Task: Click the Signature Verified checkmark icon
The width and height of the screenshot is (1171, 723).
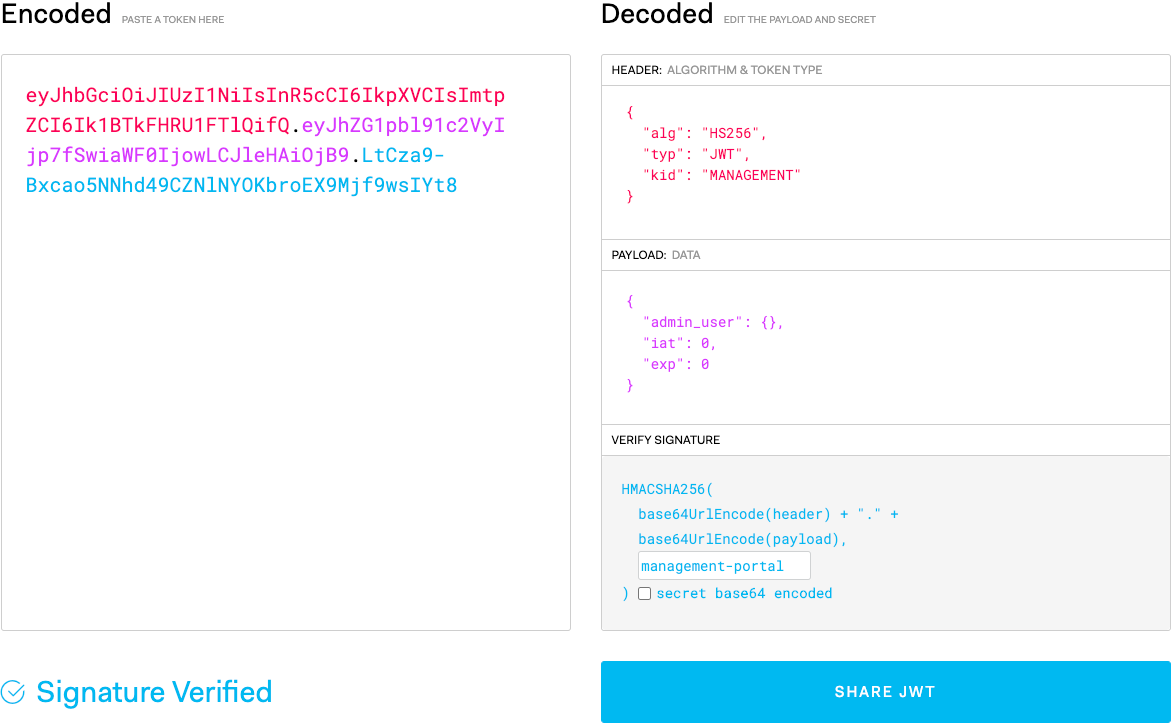Action: click(x=15, y=691)
